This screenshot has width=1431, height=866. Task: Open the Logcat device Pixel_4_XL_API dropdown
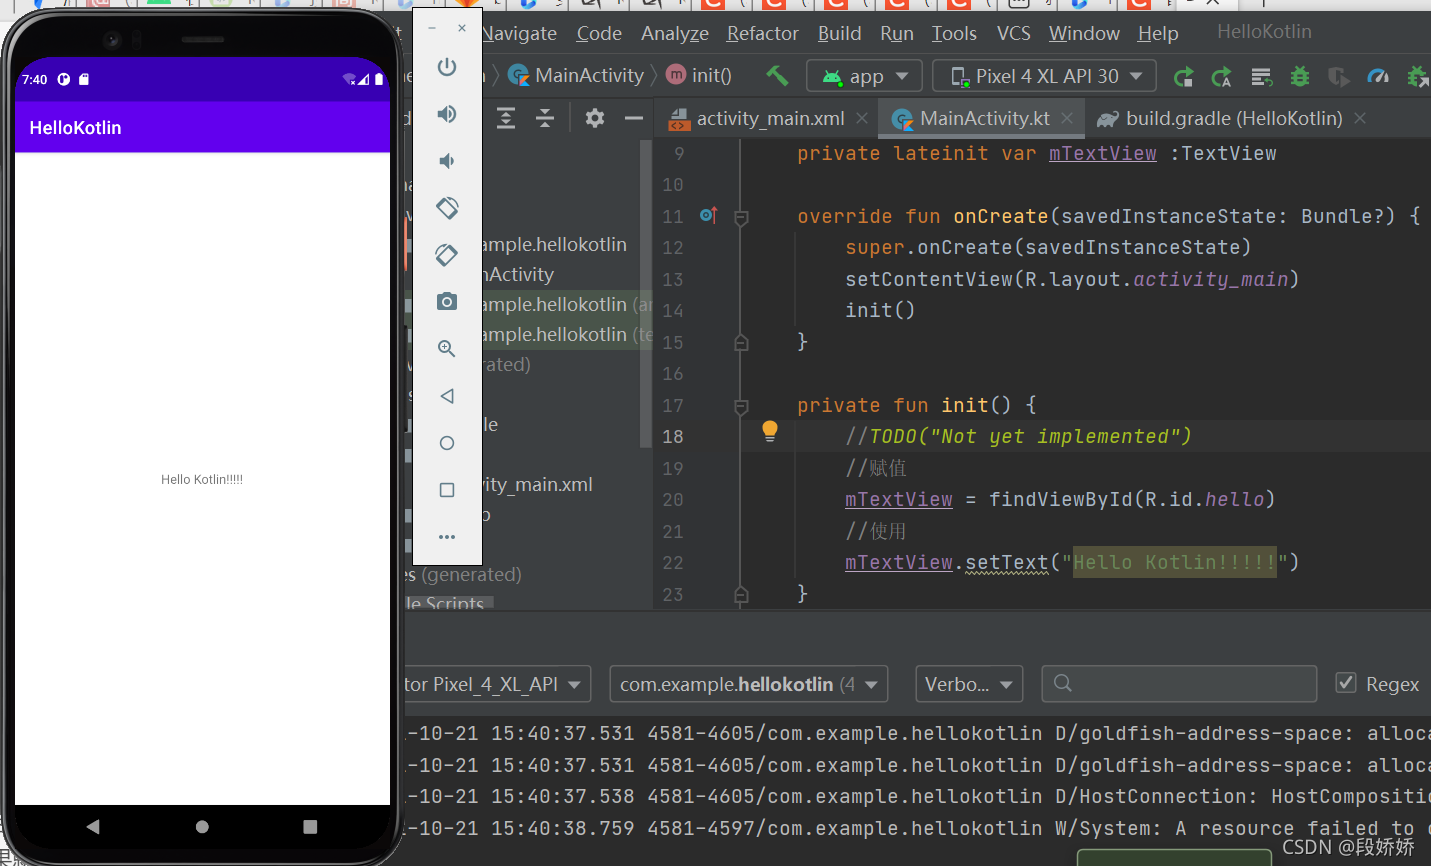[x=496, y=684]
